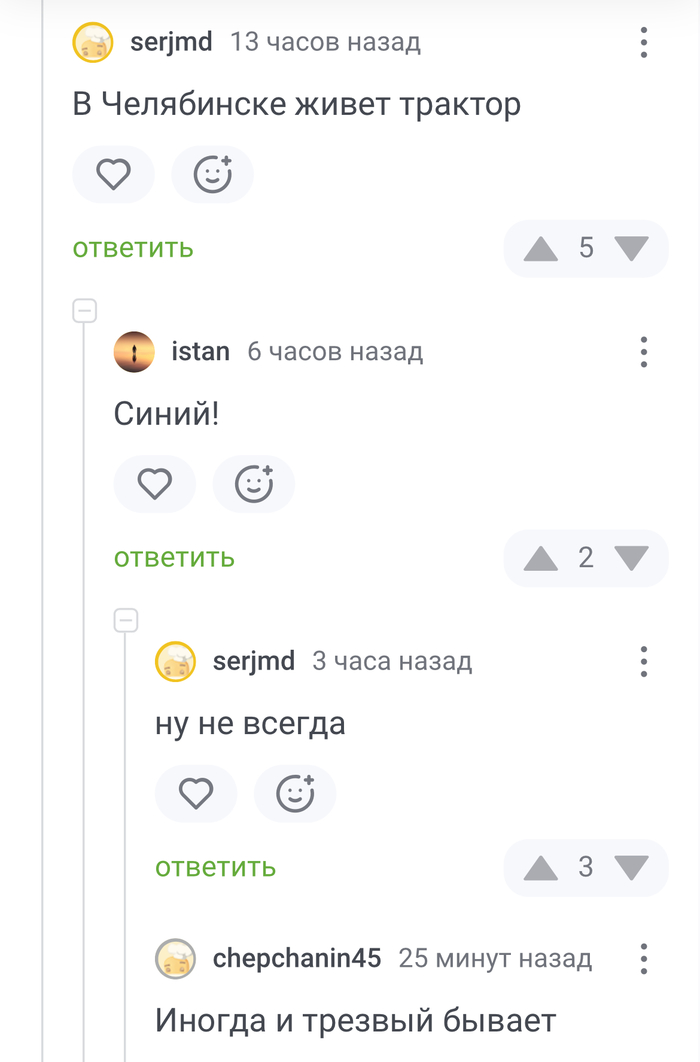Add emoji reaction to serjmd's top comment

pos(212,174)
